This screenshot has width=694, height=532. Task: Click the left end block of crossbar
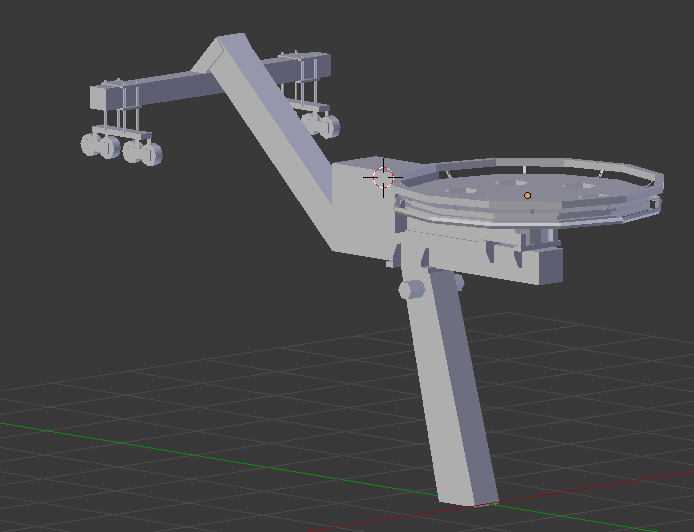102,98
